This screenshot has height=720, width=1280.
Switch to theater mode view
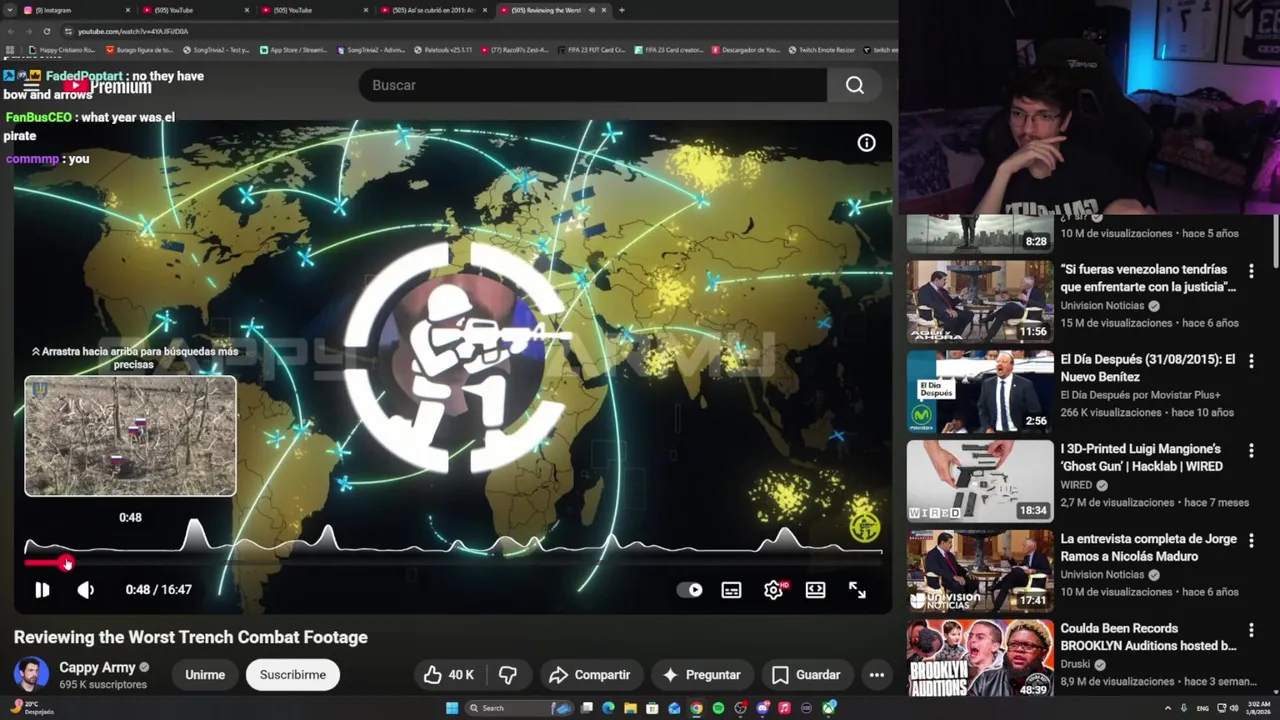[816, 590]
